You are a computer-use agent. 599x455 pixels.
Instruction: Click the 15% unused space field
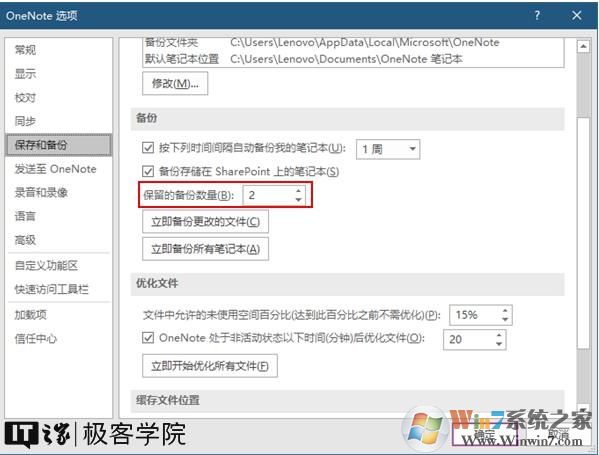pos(475,315)
